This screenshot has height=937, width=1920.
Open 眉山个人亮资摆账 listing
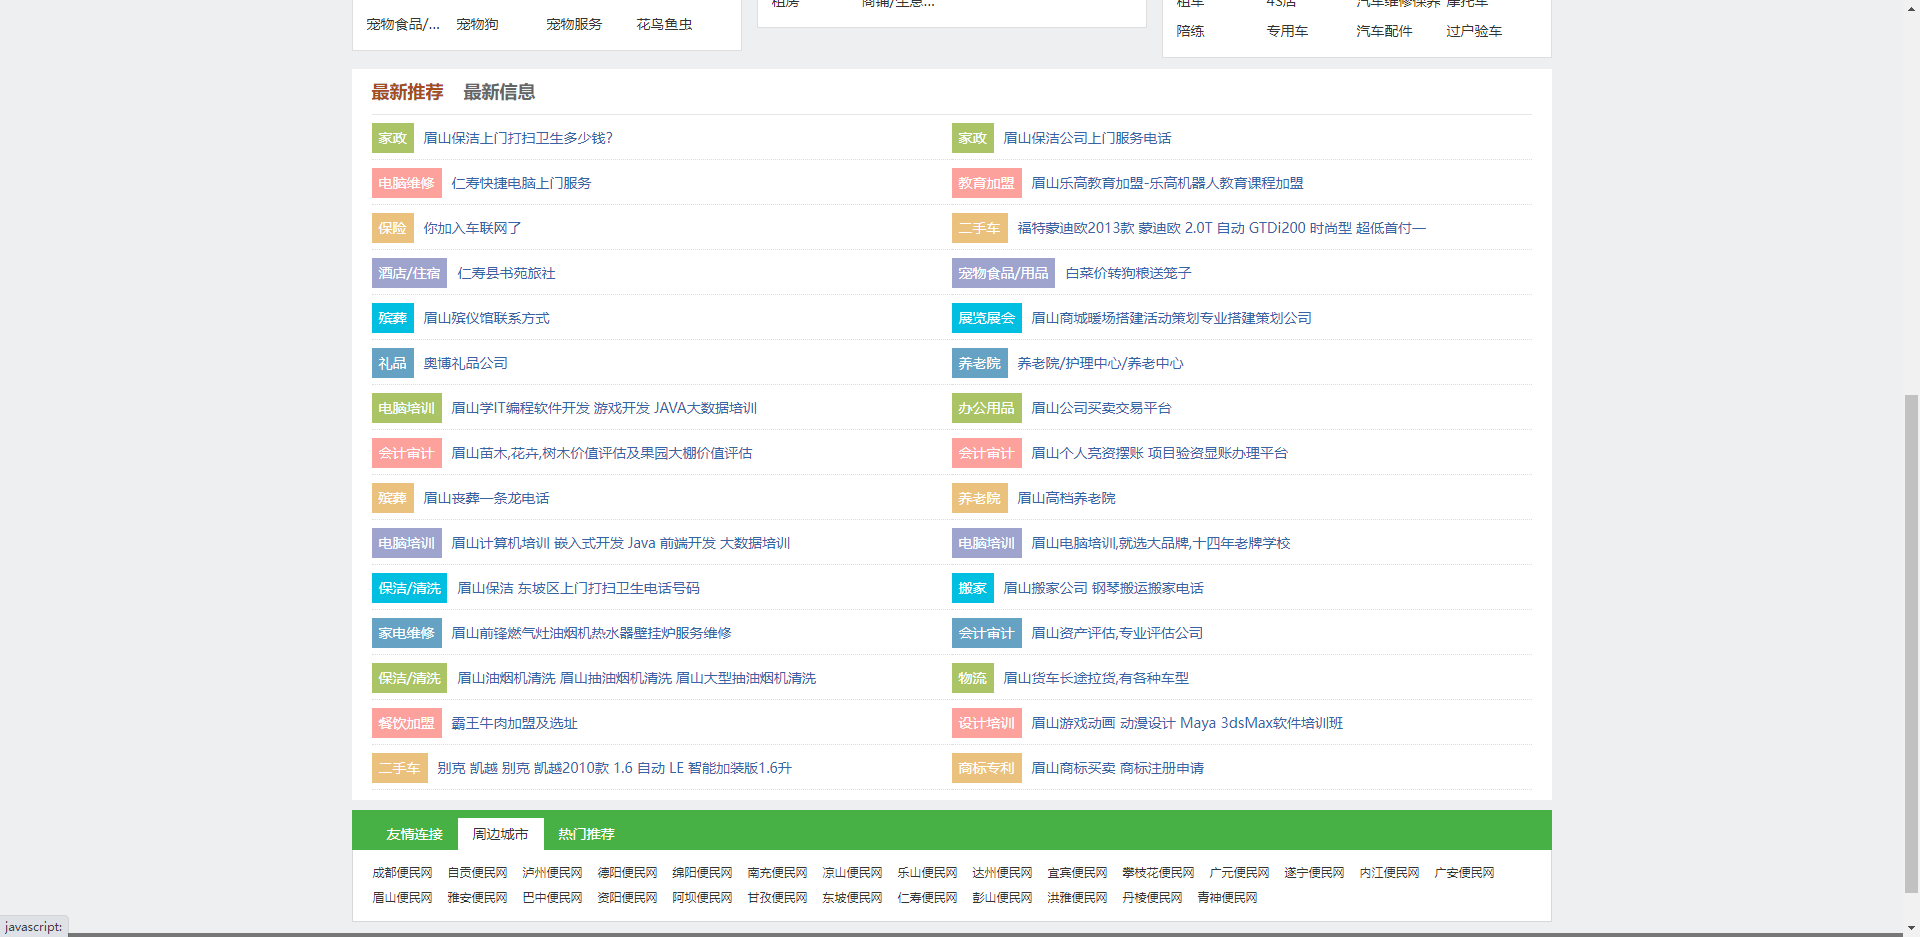(x=1159, y=453)
